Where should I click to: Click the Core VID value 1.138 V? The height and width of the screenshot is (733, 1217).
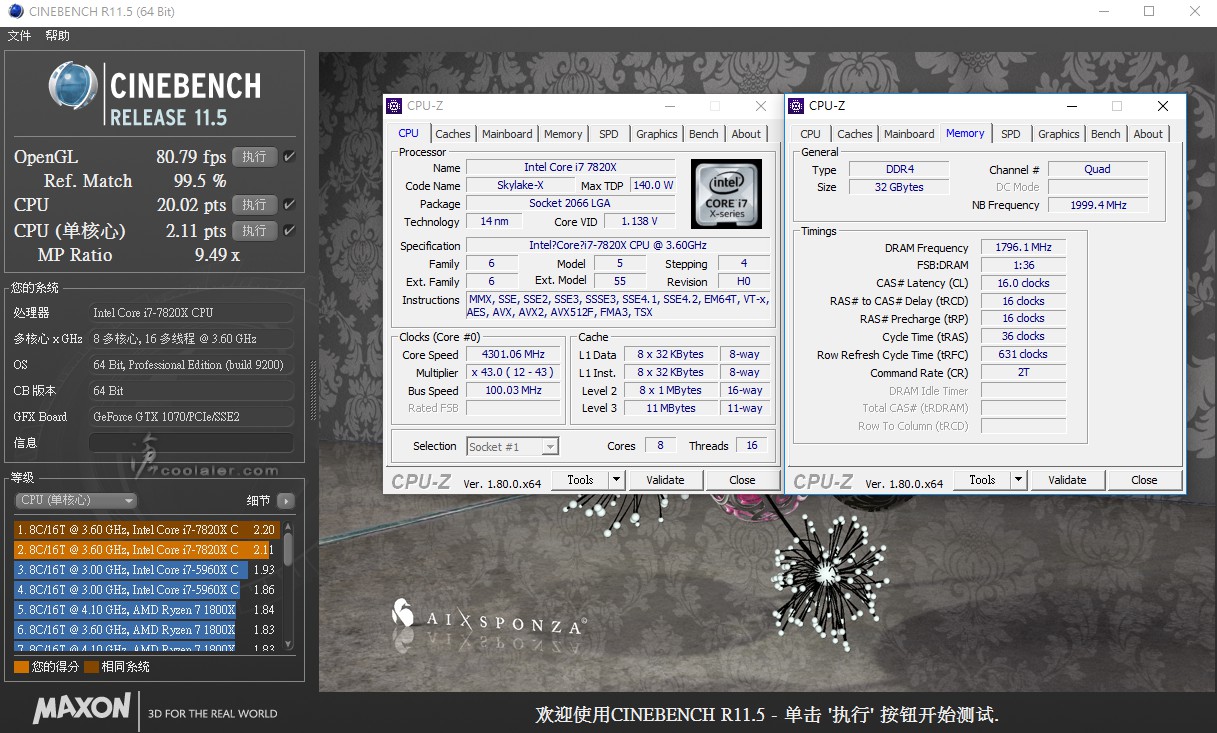[639, 222]
